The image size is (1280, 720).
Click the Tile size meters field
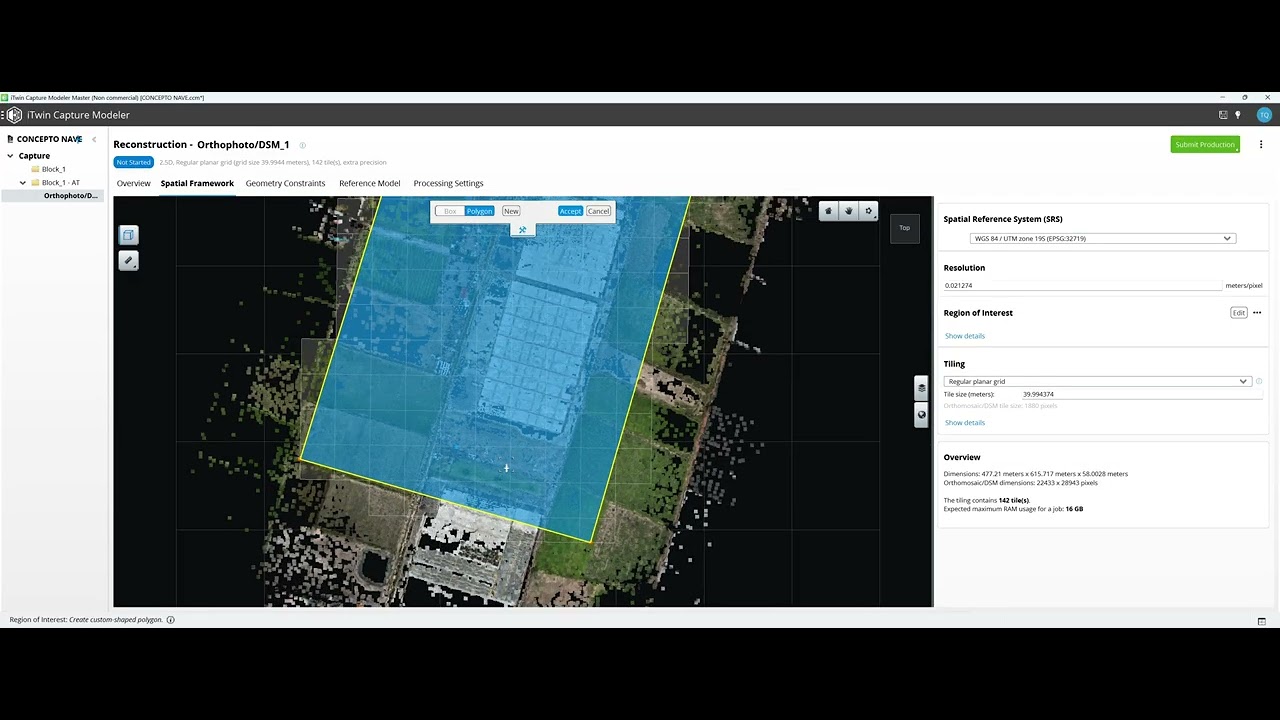(x=1141, y=394)
